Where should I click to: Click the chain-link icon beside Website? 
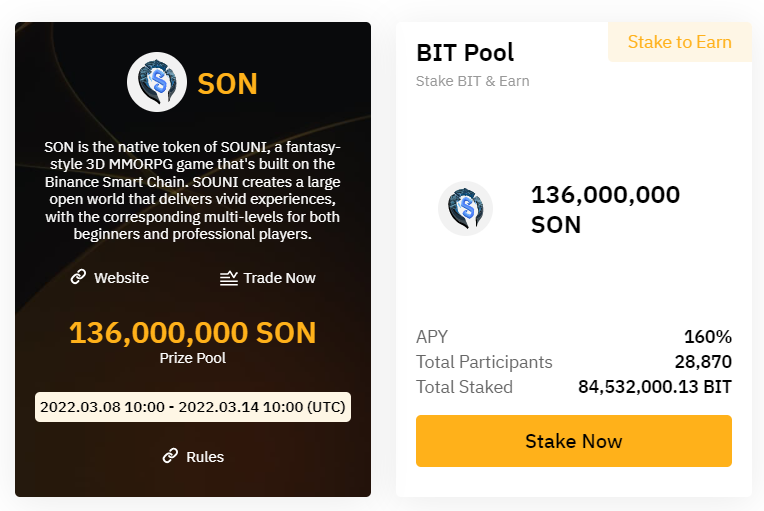tap(78, 277)
